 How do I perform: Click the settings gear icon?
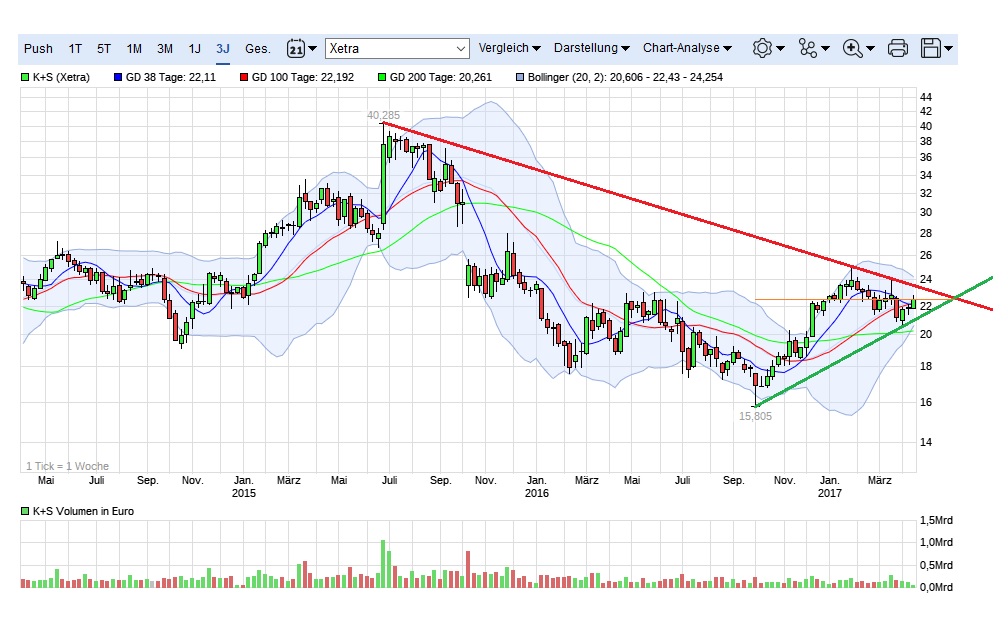[762, 48]
